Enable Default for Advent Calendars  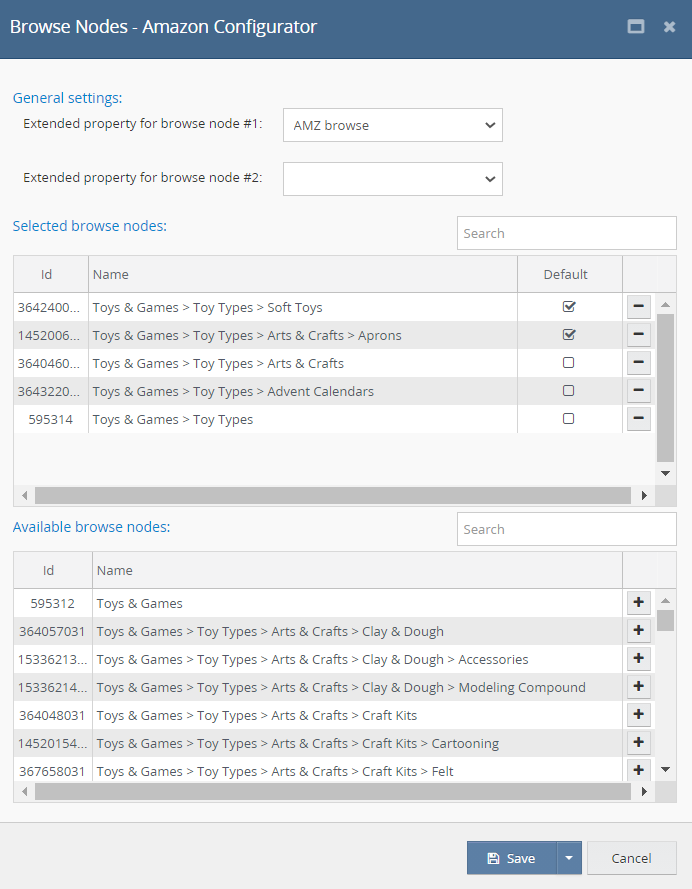click(x=569, y=391)
